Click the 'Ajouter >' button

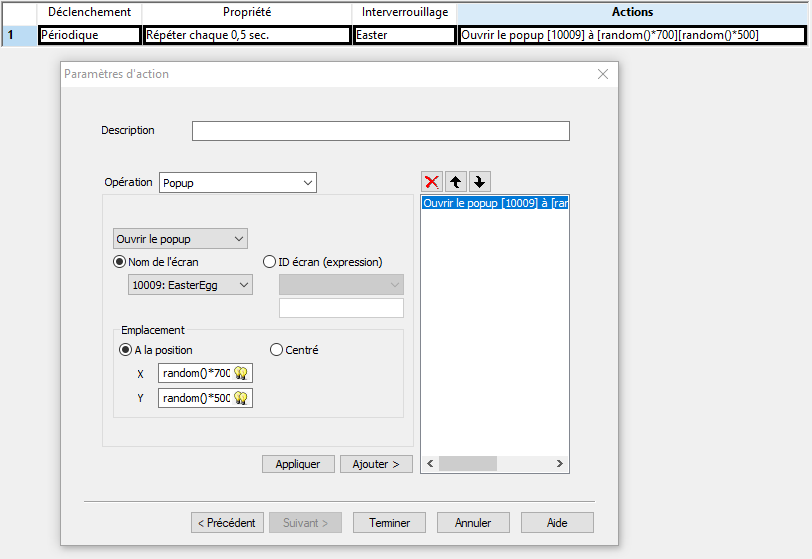point(376,464)
